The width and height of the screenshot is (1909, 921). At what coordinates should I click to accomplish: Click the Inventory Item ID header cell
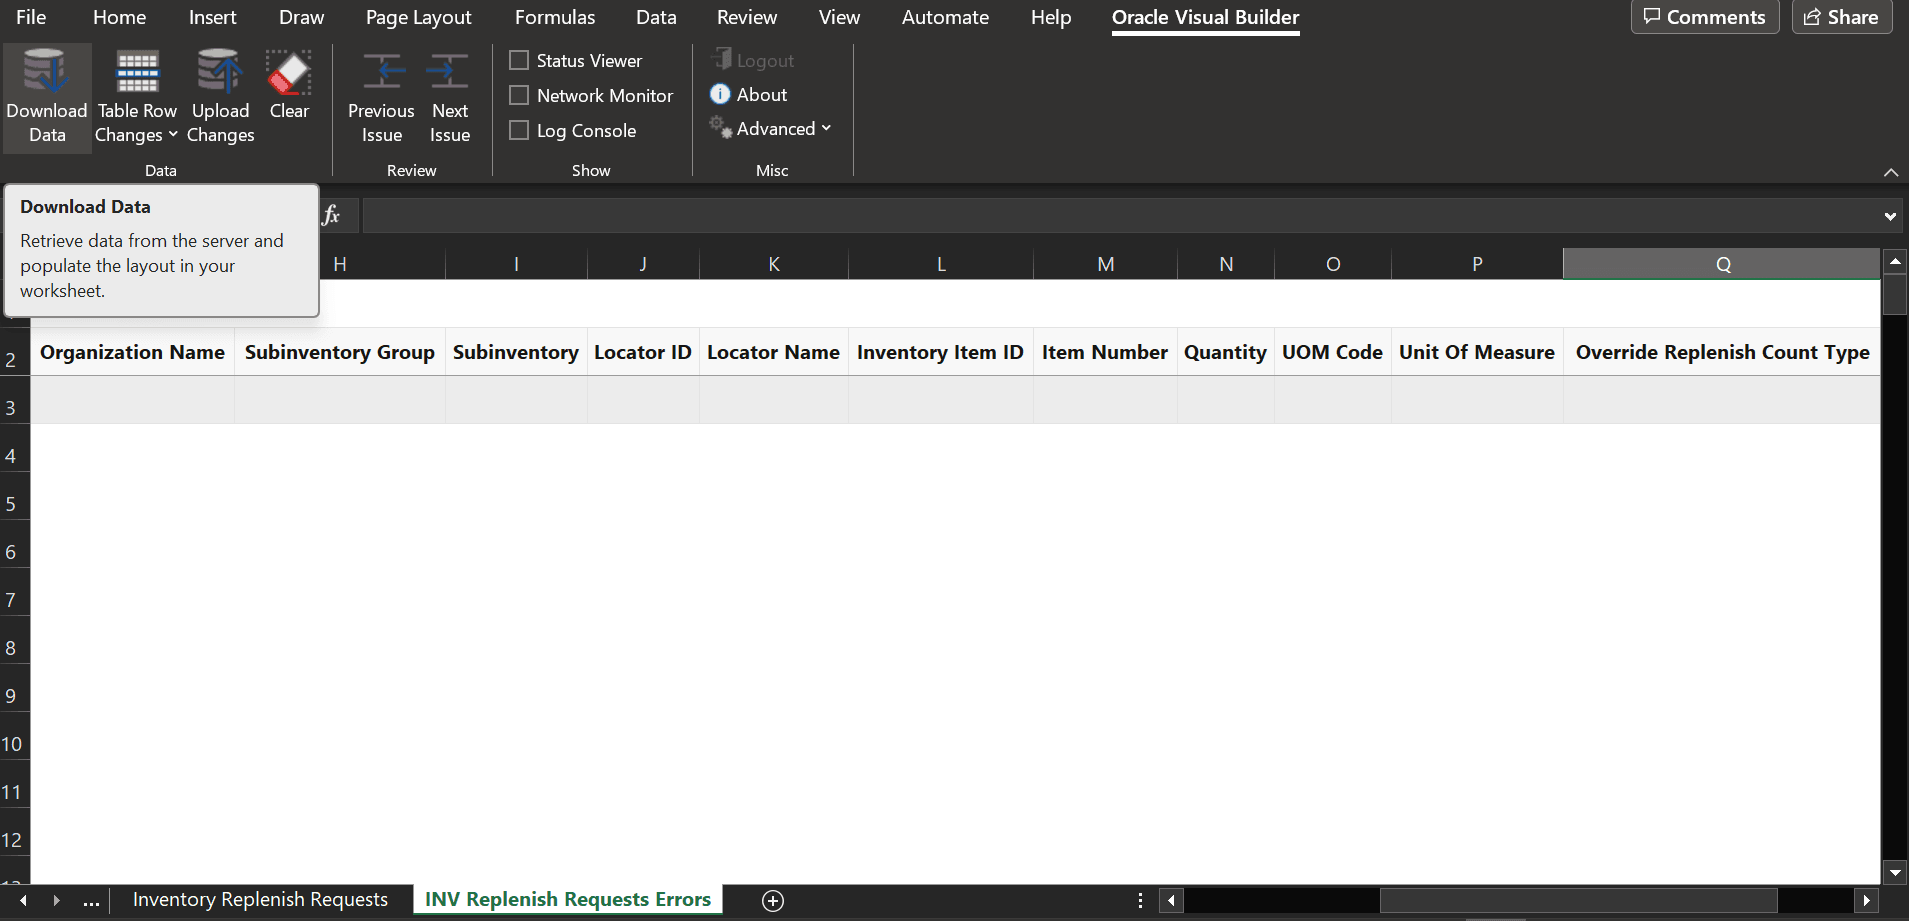click(941, 352)
